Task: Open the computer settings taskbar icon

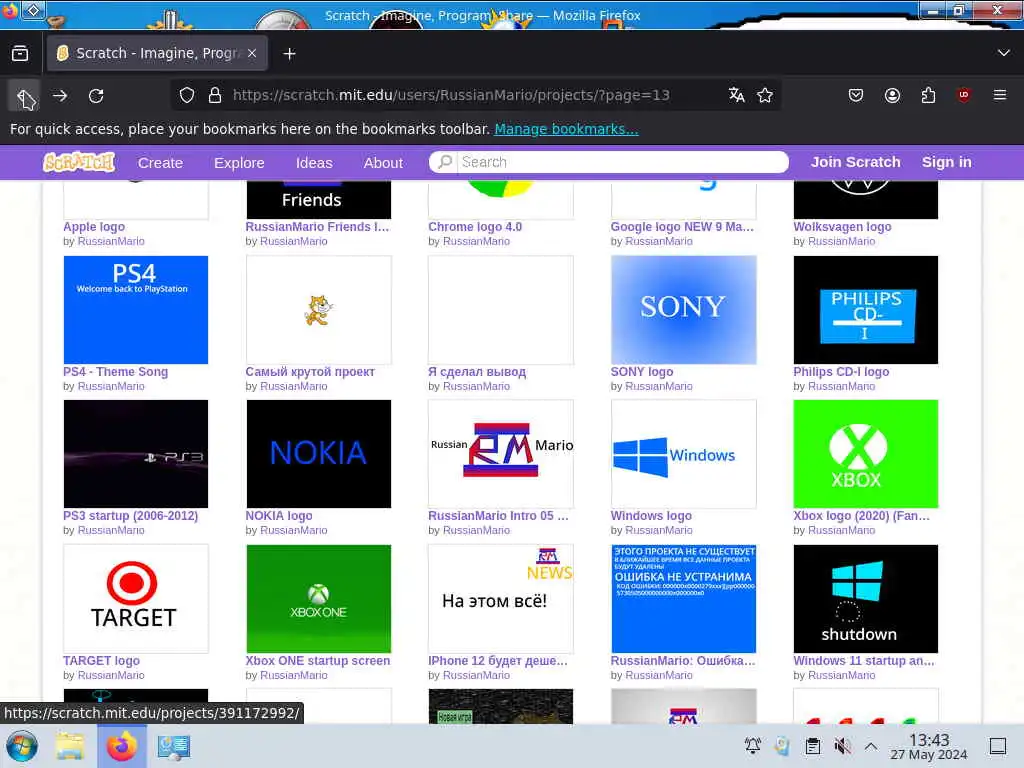Action: pos(174,746)
